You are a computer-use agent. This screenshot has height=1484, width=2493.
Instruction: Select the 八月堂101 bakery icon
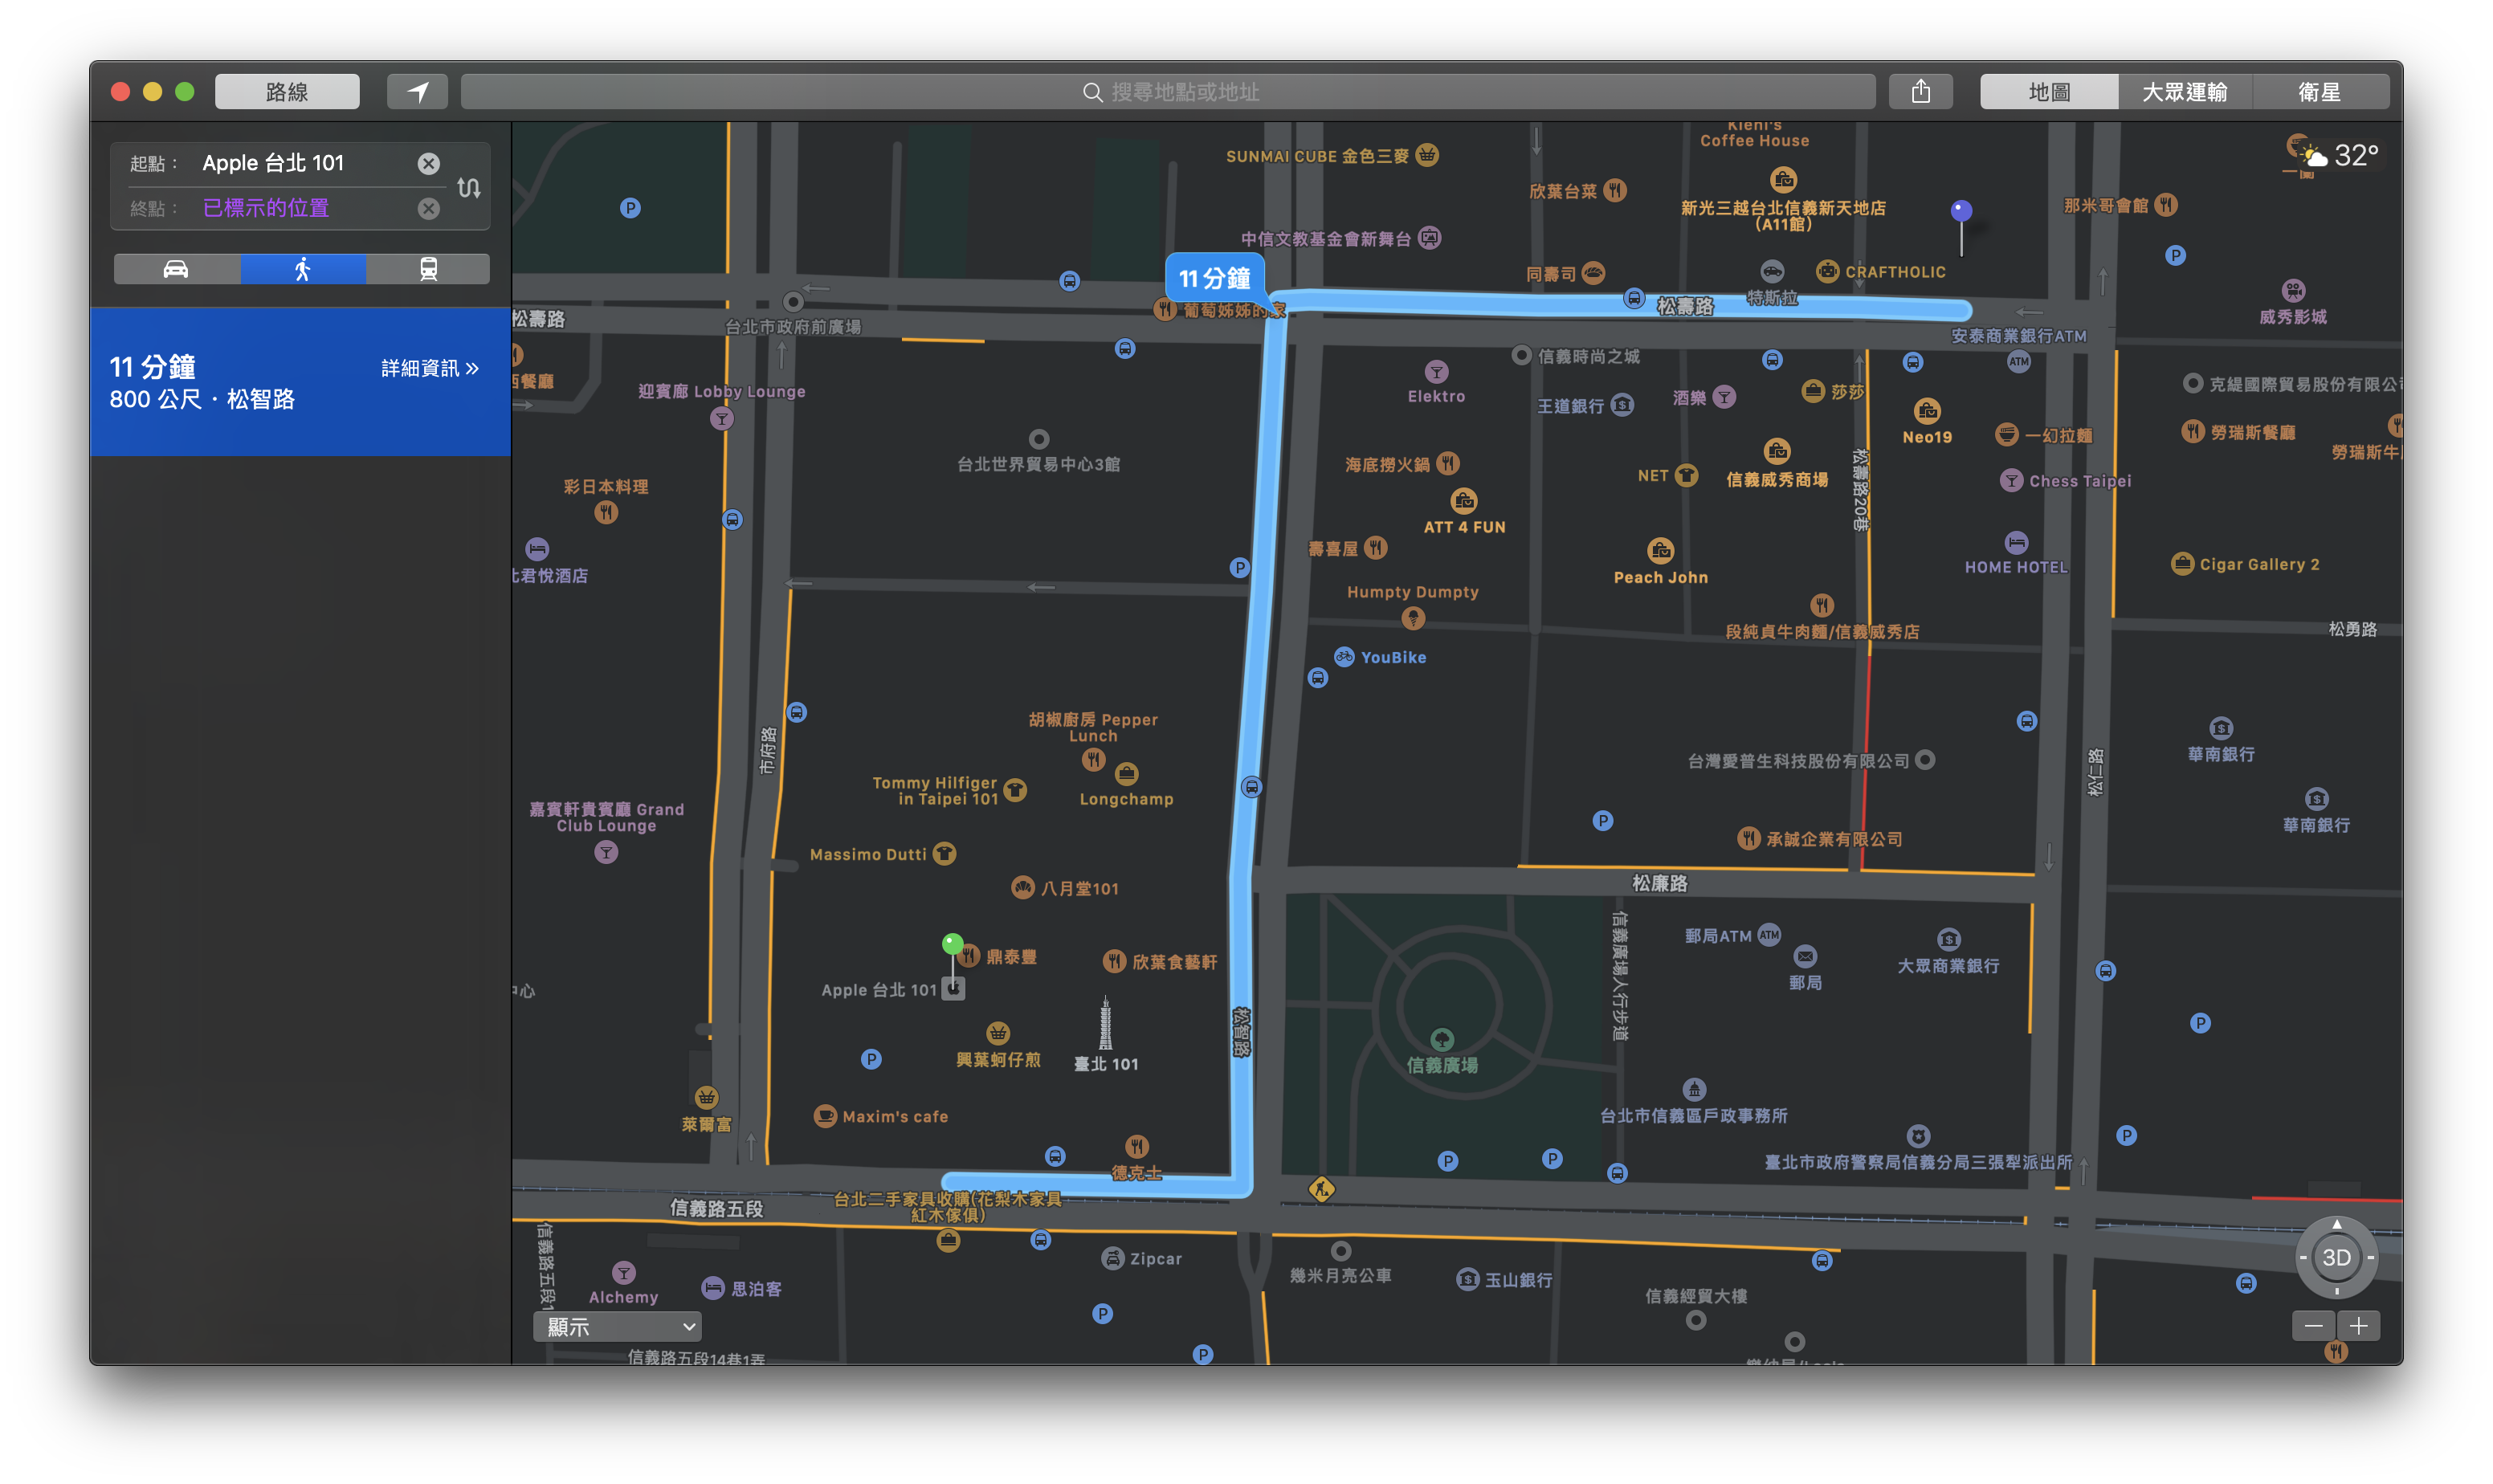[x=1022, y=888]
